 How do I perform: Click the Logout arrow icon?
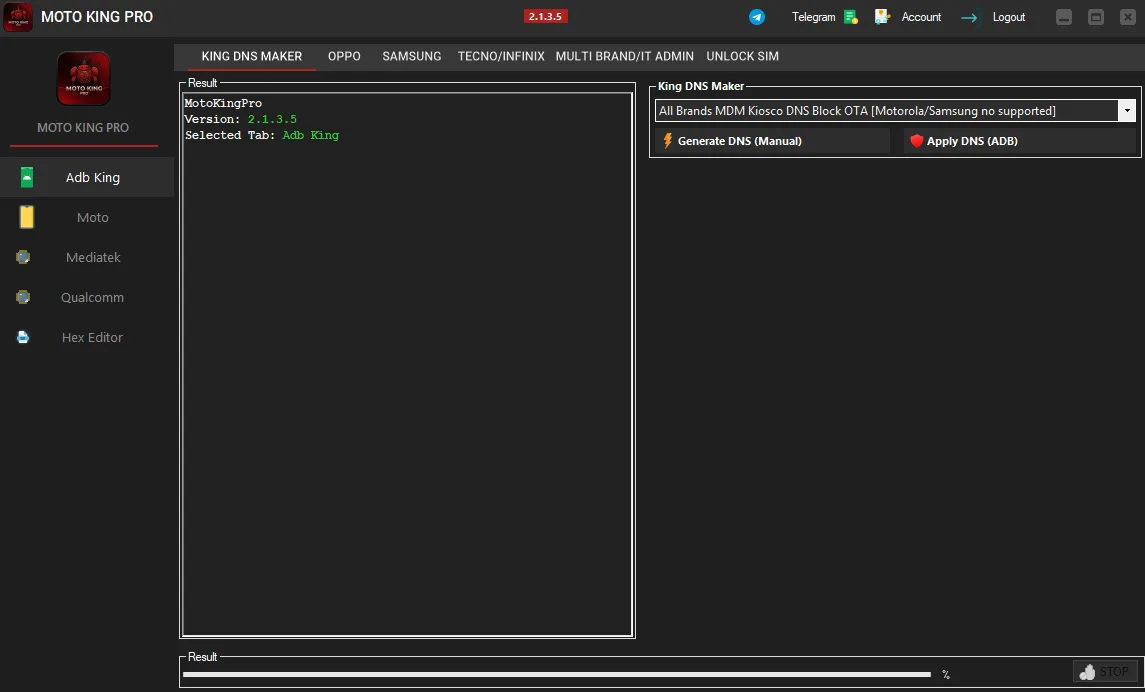point(969,18)
